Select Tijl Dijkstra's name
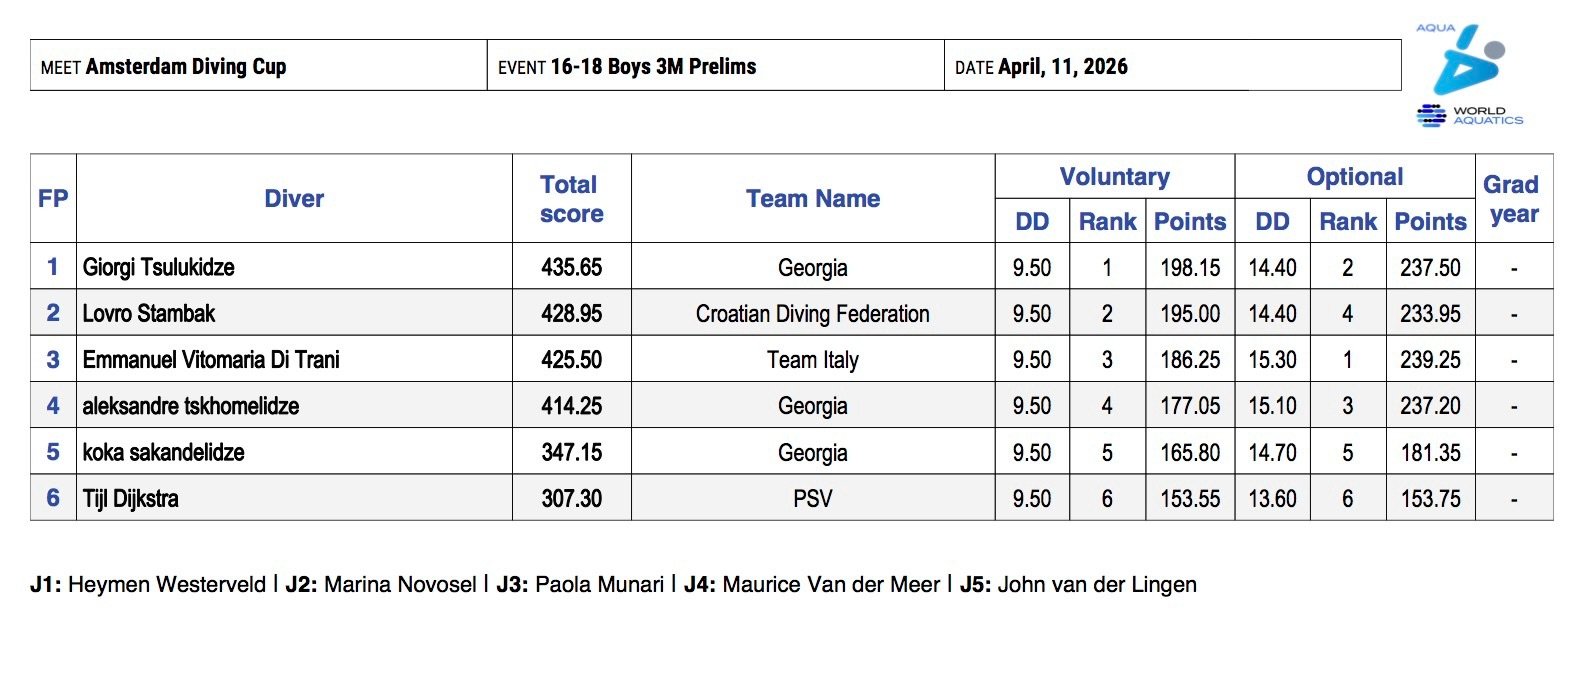The width and height of the screenshot is (1584, 687). tap(131, 498)
